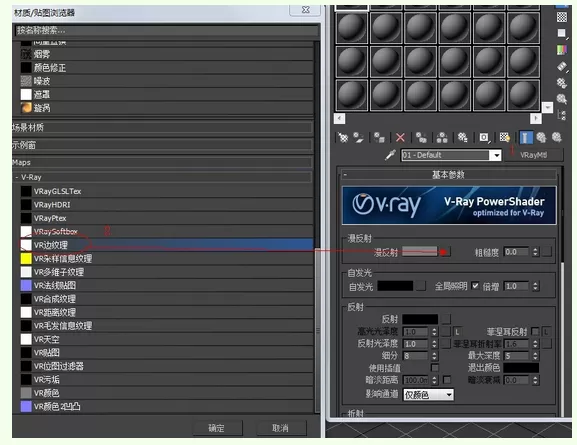The image size is (577, 445).
Task: Open the 漫反射 diffuse color swatch
Action: click(419, 252)
